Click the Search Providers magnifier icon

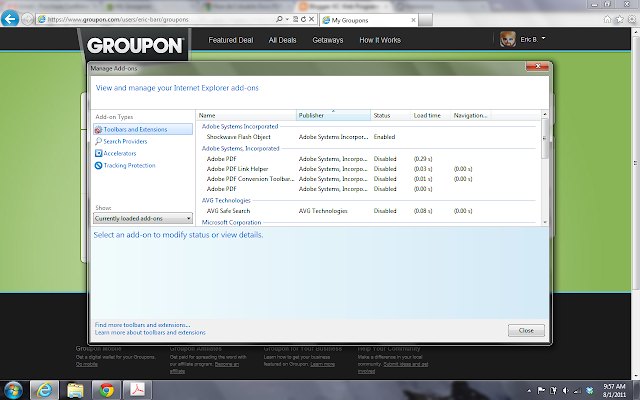click(98, 141)
